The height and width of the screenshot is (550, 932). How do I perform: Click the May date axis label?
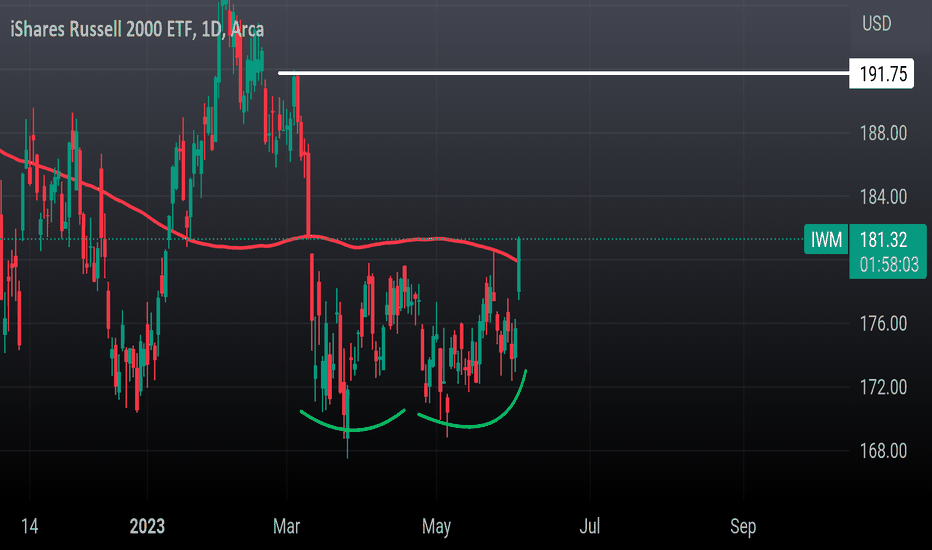tap(436, 527)
